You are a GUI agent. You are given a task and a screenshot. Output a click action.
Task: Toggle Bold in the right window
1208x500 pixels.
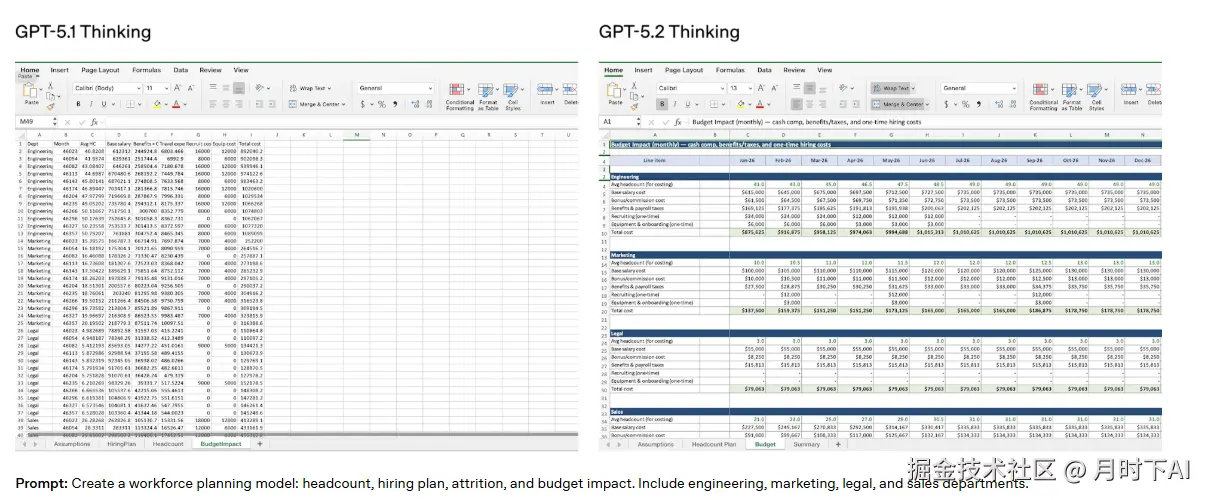click(662, 104)
